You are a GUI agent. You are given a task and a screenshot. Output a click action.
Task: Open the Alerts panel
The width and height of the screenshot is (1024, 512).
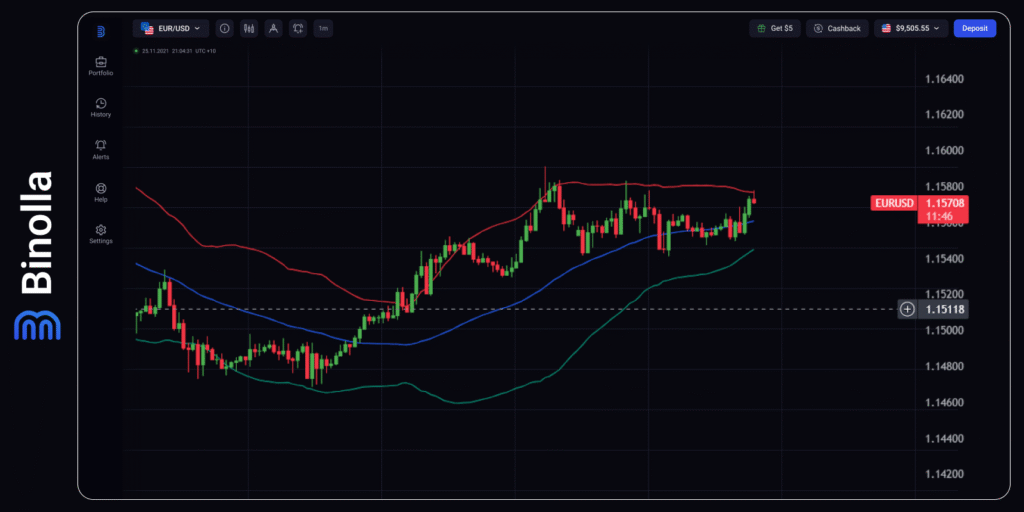coord(101,150)
